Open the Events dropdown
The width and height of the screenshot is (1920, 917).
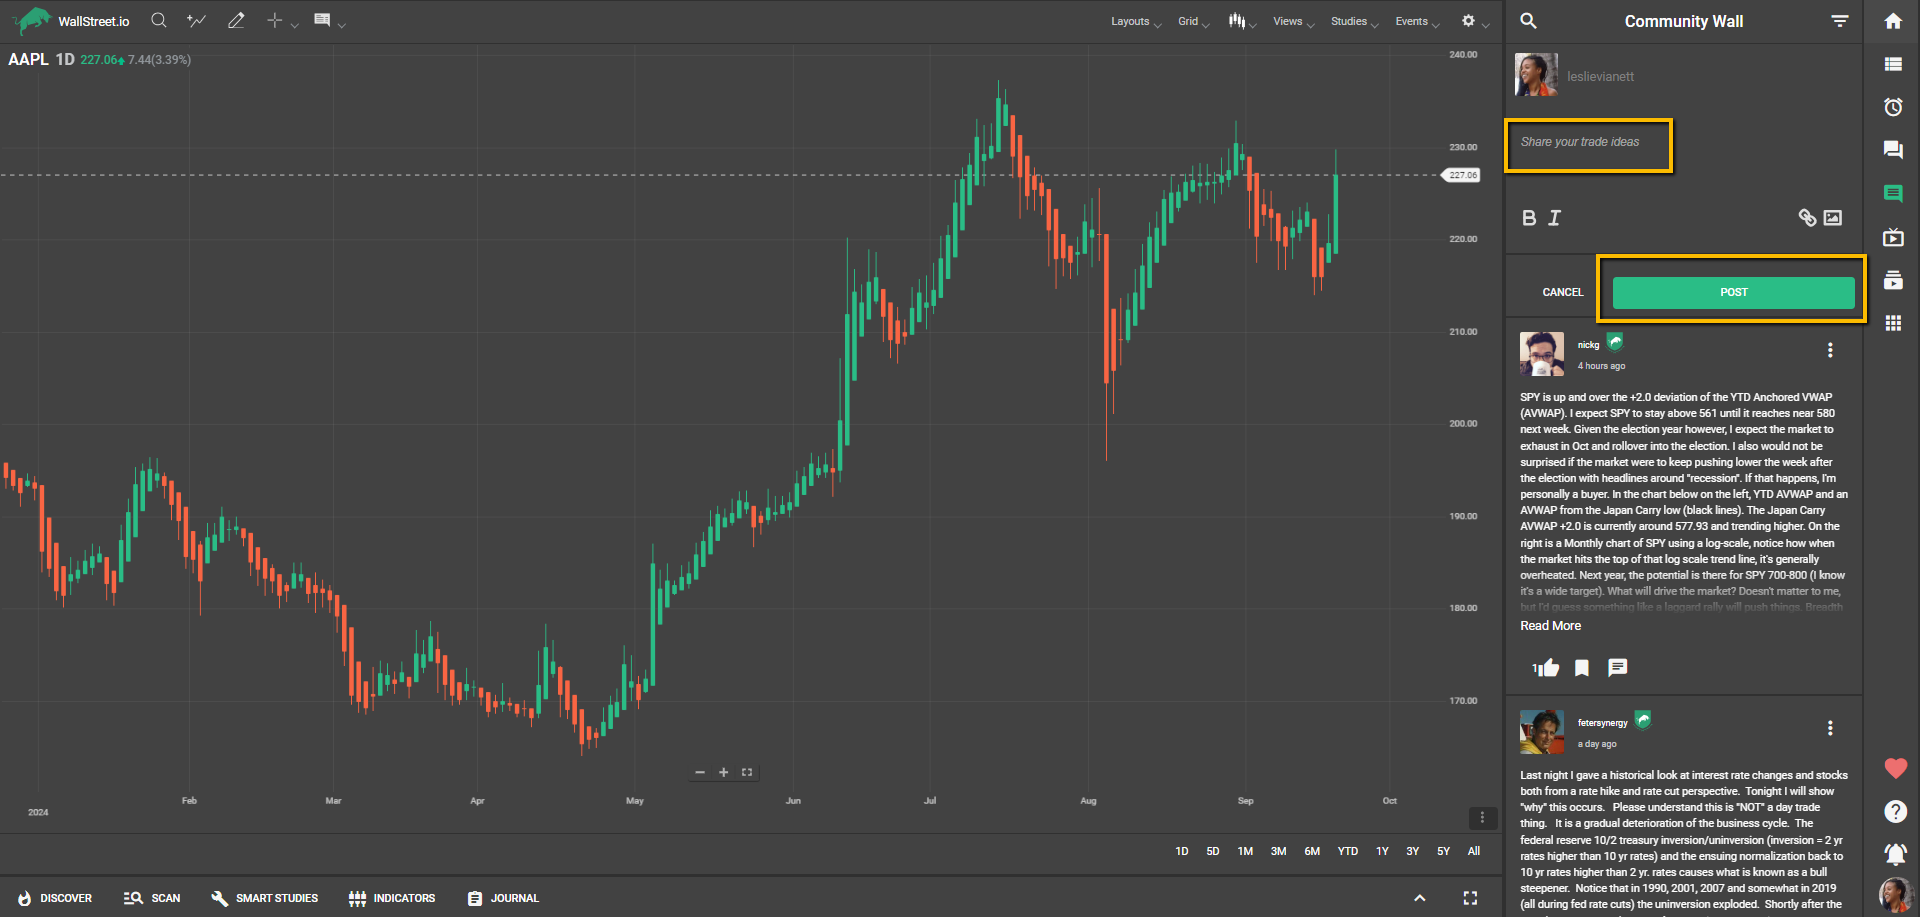[1416, 21]
